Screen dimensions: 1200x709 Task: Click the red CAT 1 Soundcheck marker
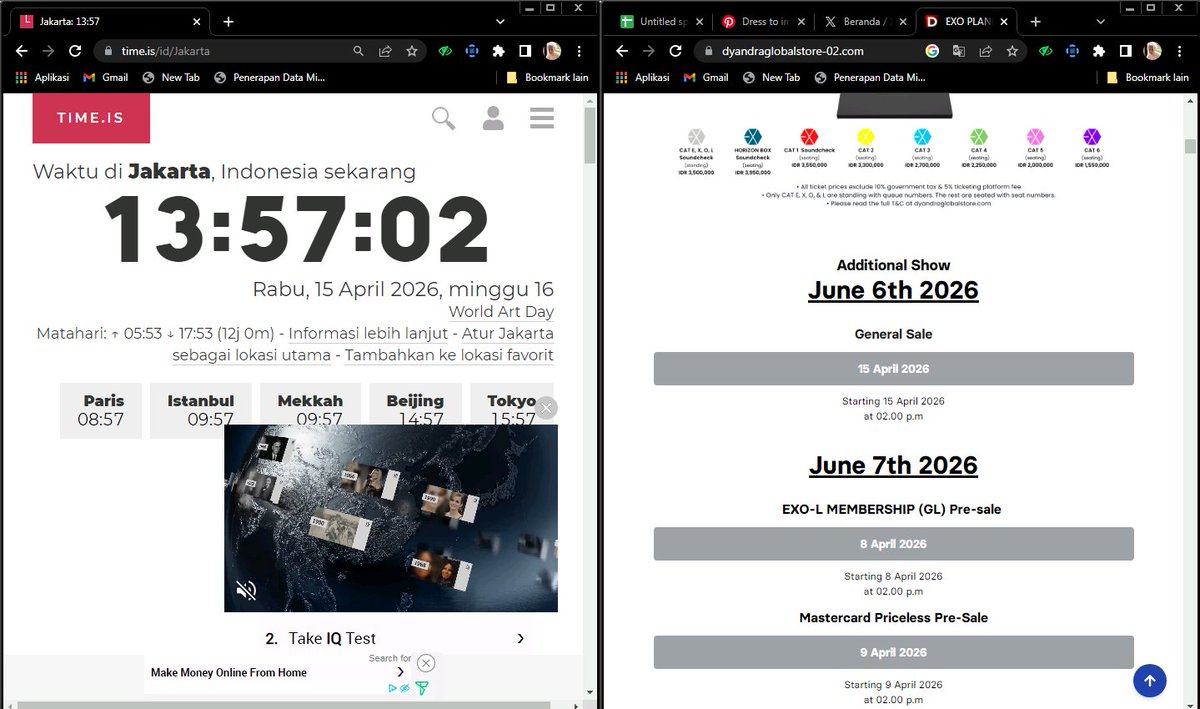[809, 137]
